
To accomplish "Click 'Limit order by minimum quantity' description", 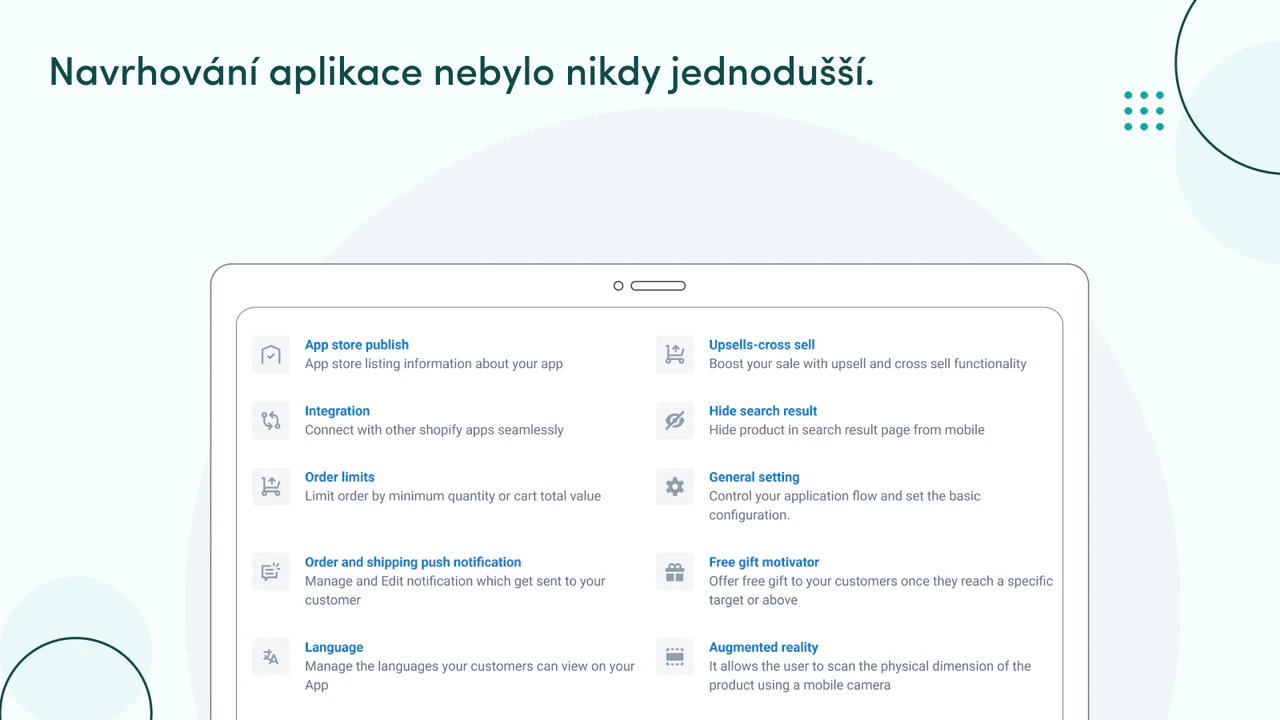I will [453, 496].
